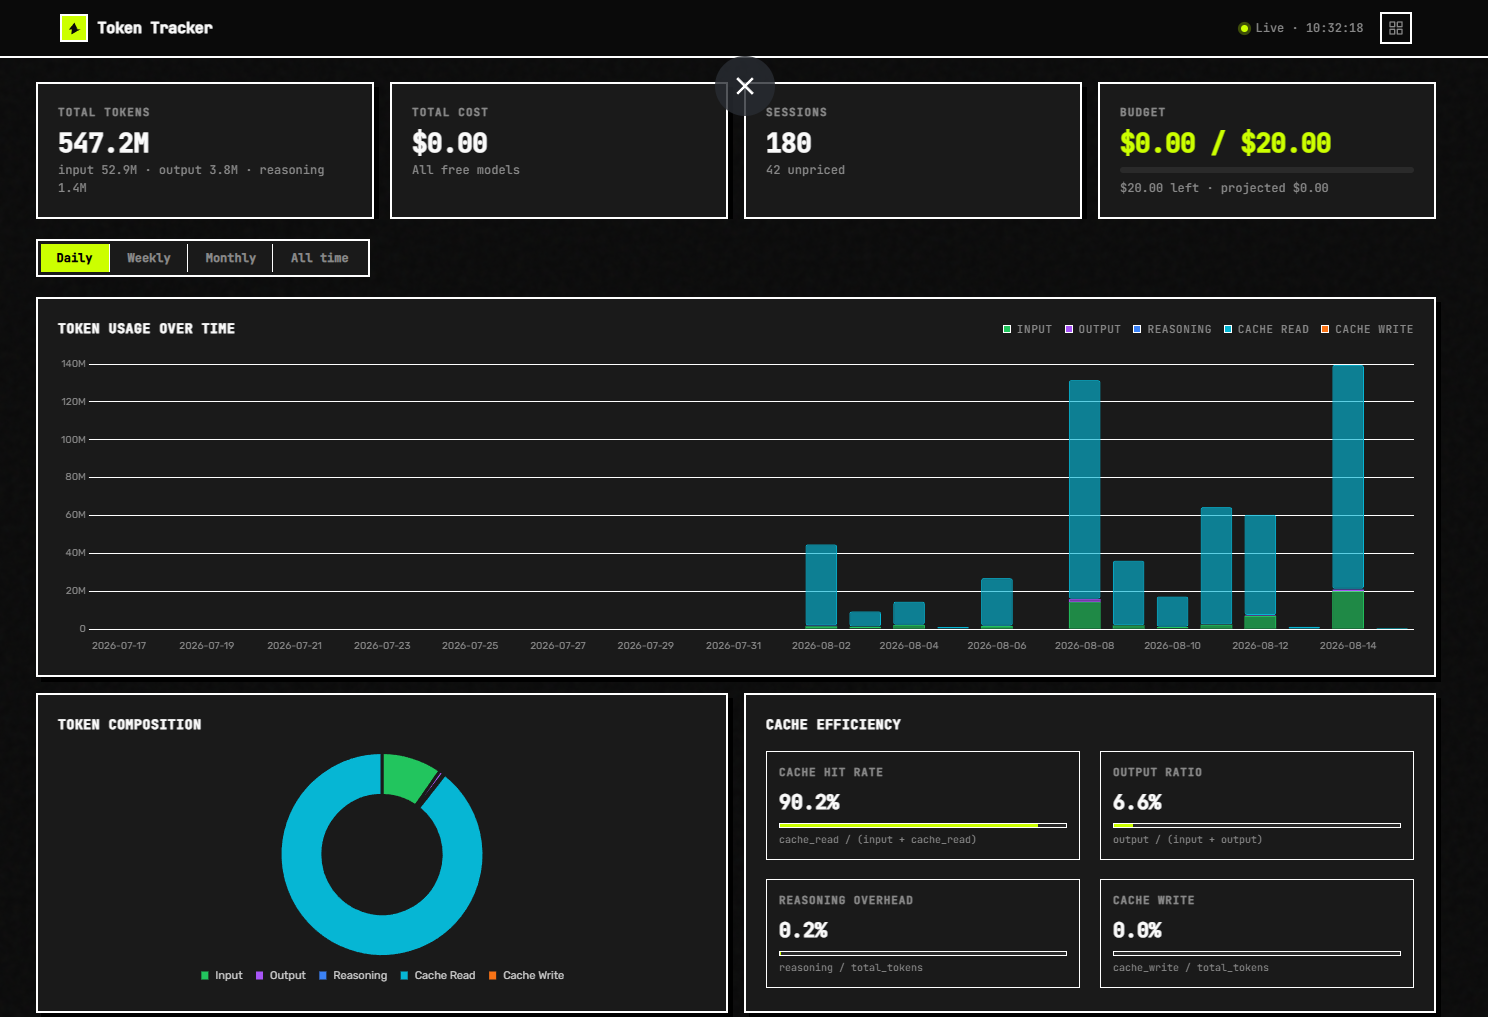Click the 0.2% reasoning overhead value
Screen dimensions: 1488x1017
pos(803,930)
